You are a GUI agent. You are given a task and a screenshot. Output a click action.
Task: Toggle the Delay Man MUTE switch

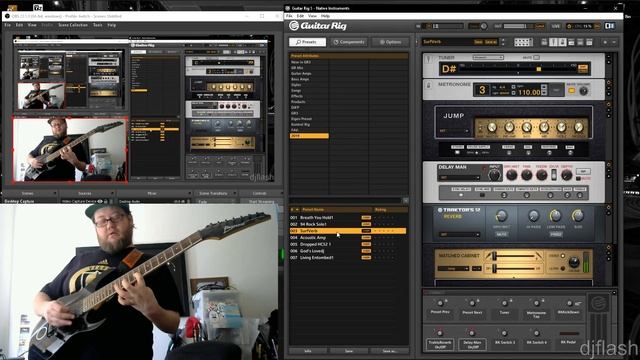click(579, 179)
